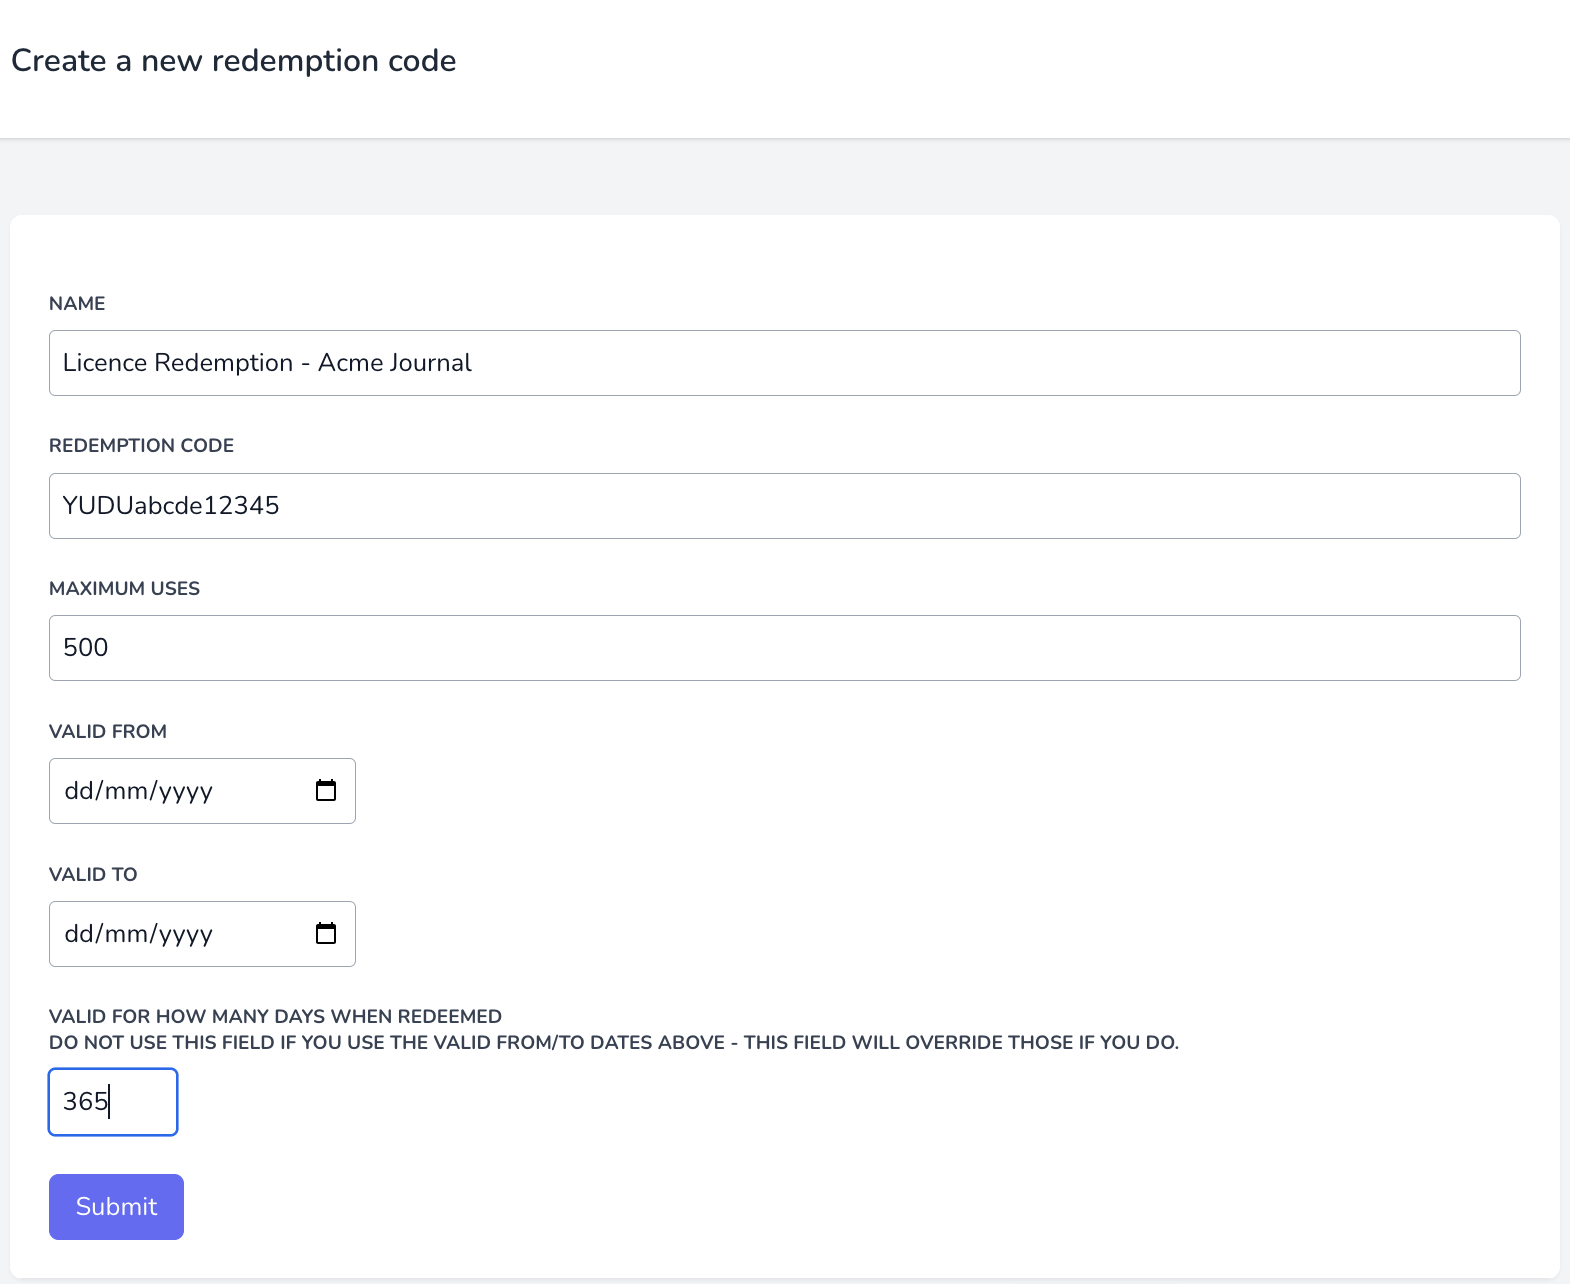Screen dimensions: 1570x1284
Task: Focus the Redemption Code text box
Action: click(x=784, y=506)
